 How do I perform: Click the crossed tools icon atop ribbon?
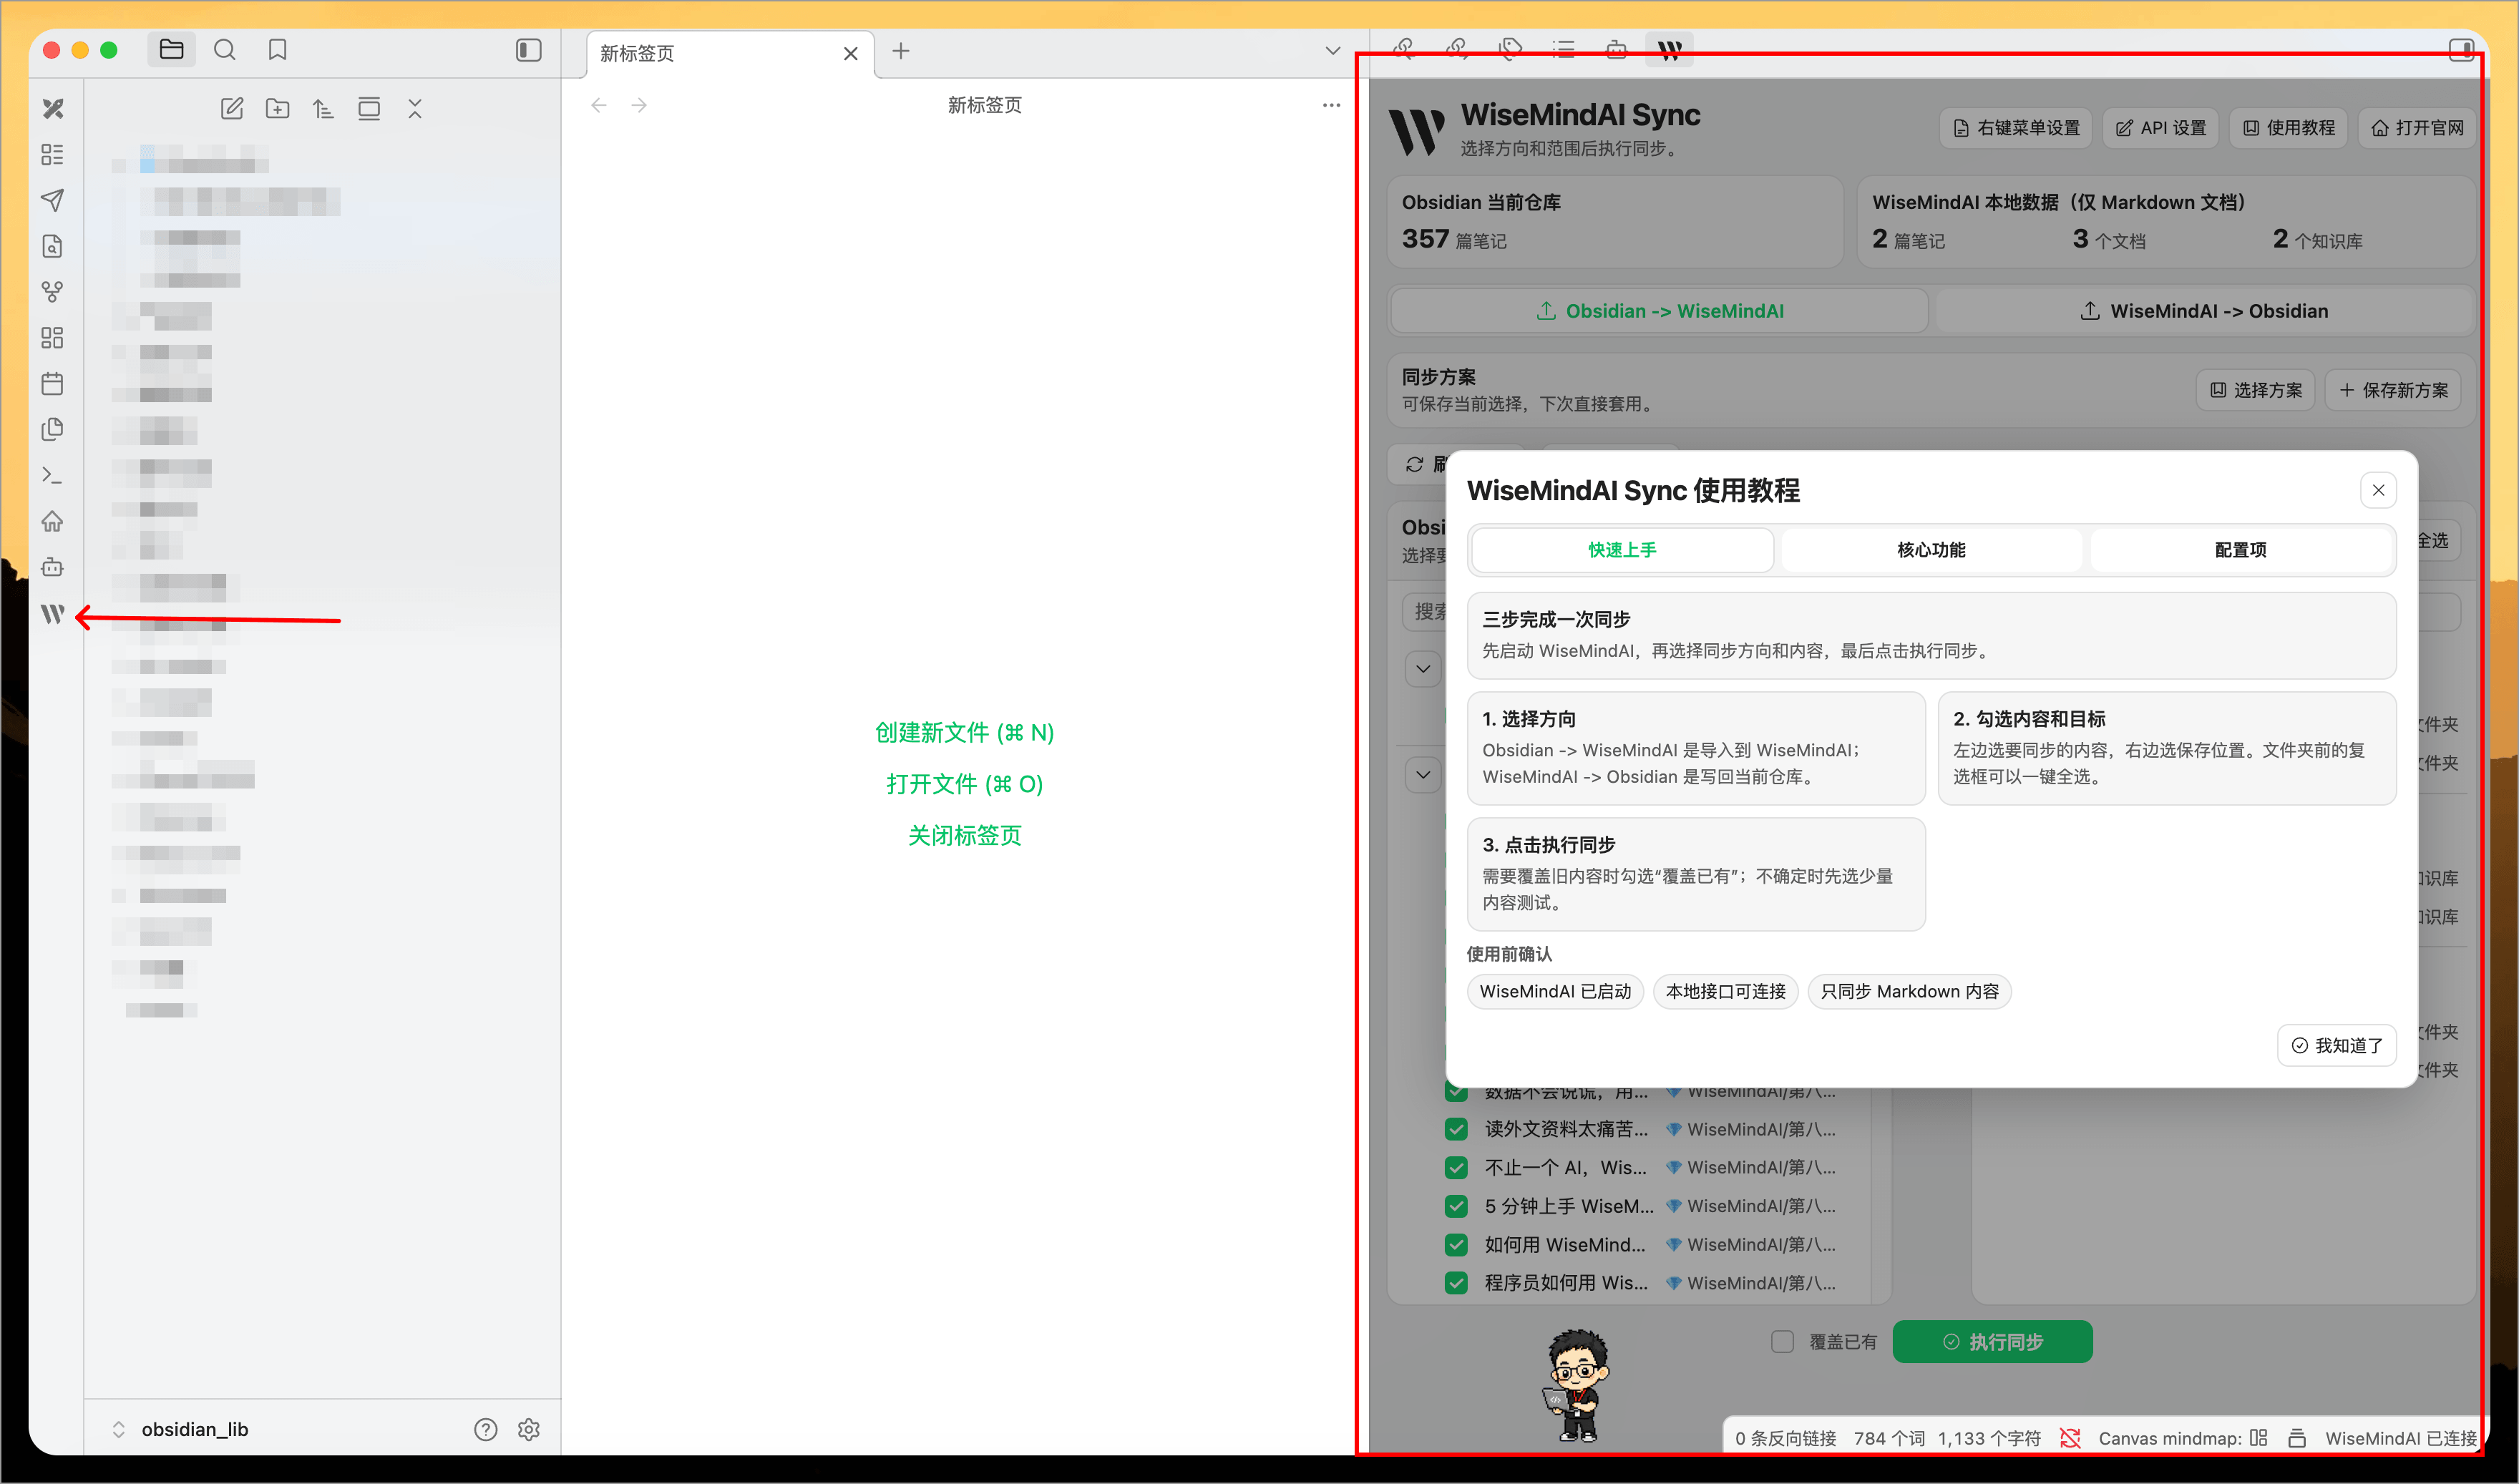53,108
